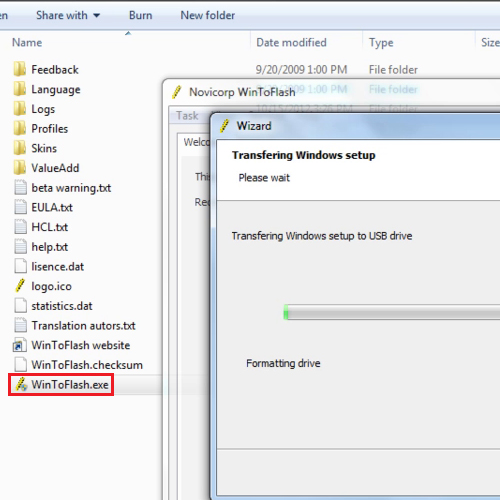The width and height of the screenshot is (500, 500).
Task: Click the Novicorp WinToFlash title bar
Action: [331, 92]
